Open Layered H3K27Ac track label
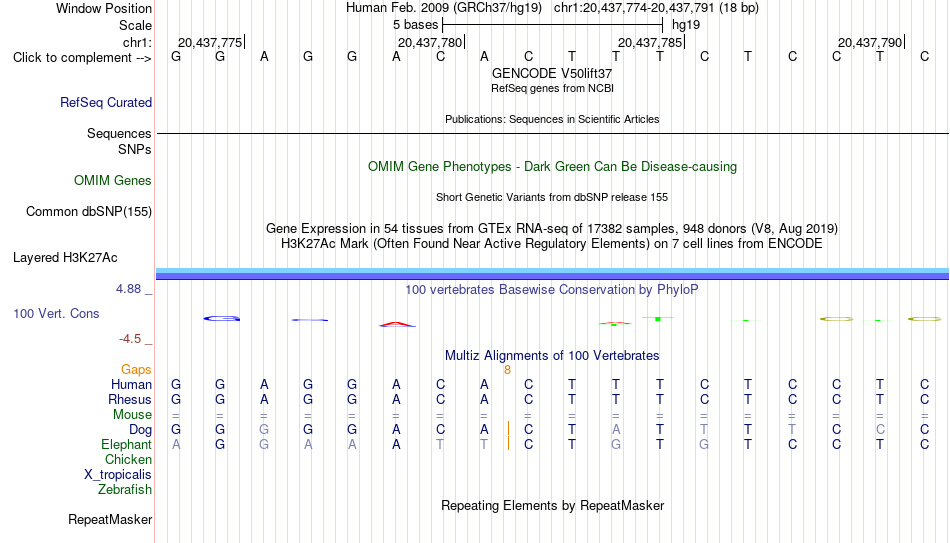This screenshot has height=543, width=950. point(65,258)
